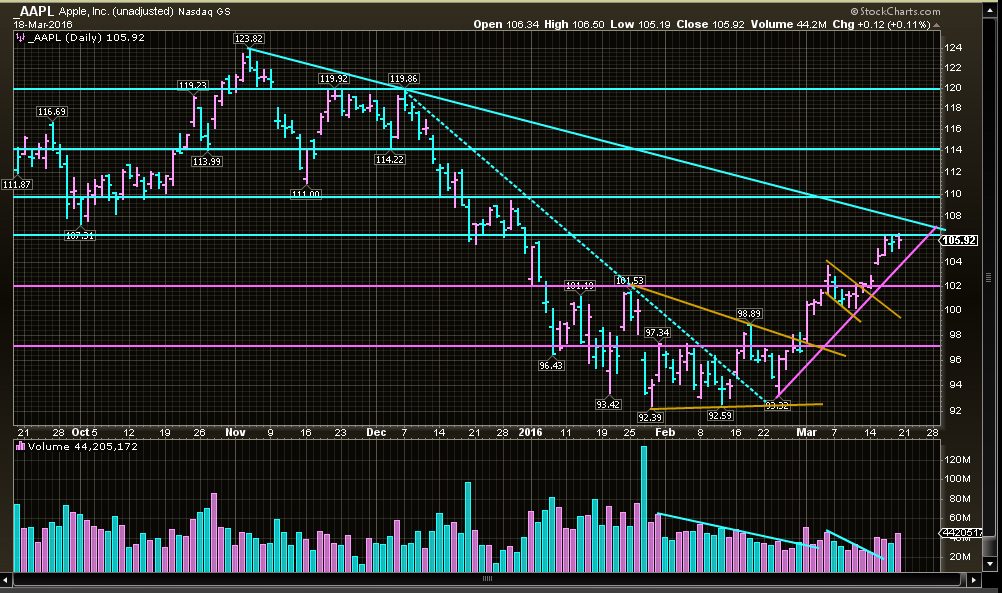Click the Volume 44,205,172 panel label
Image resolution: width=1002 pixels, height=593 pixels.
(82, 446)
